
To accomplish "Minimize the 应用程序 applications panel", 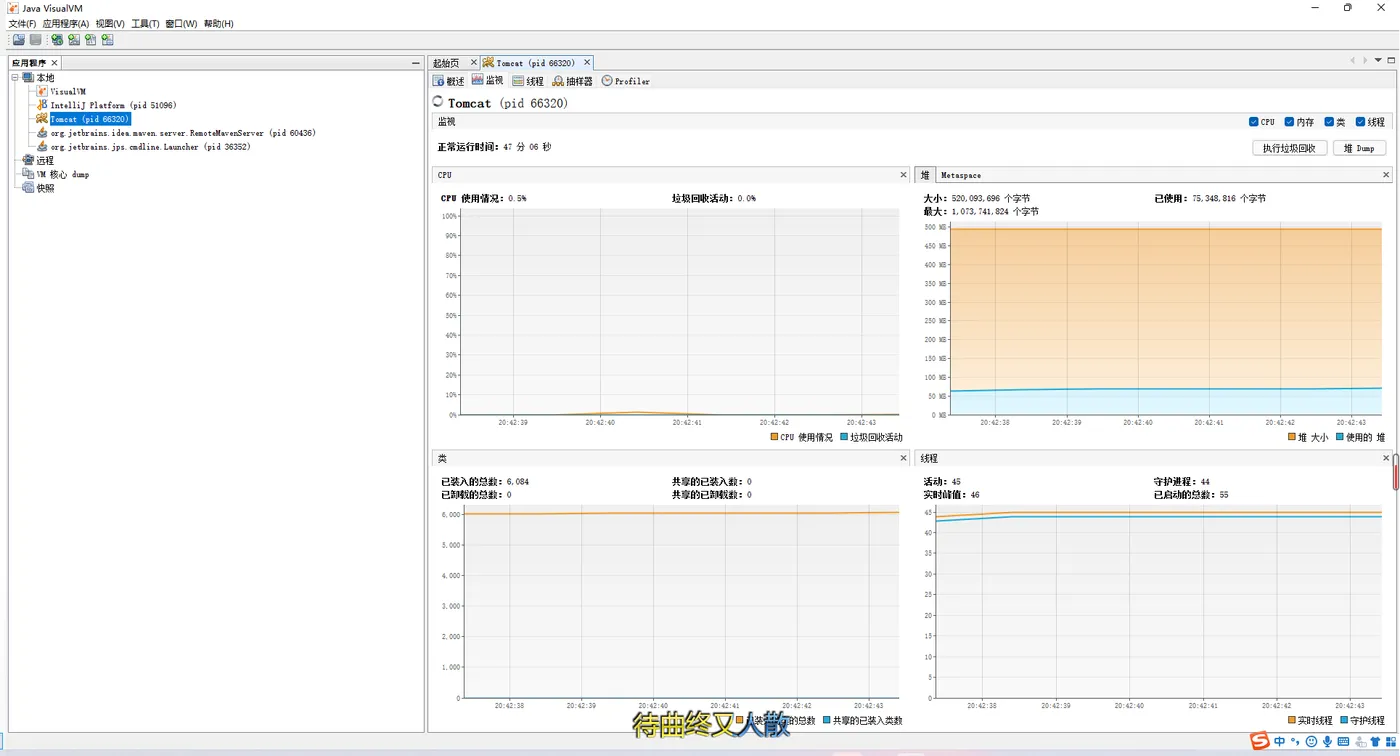I will click(416, 62).
